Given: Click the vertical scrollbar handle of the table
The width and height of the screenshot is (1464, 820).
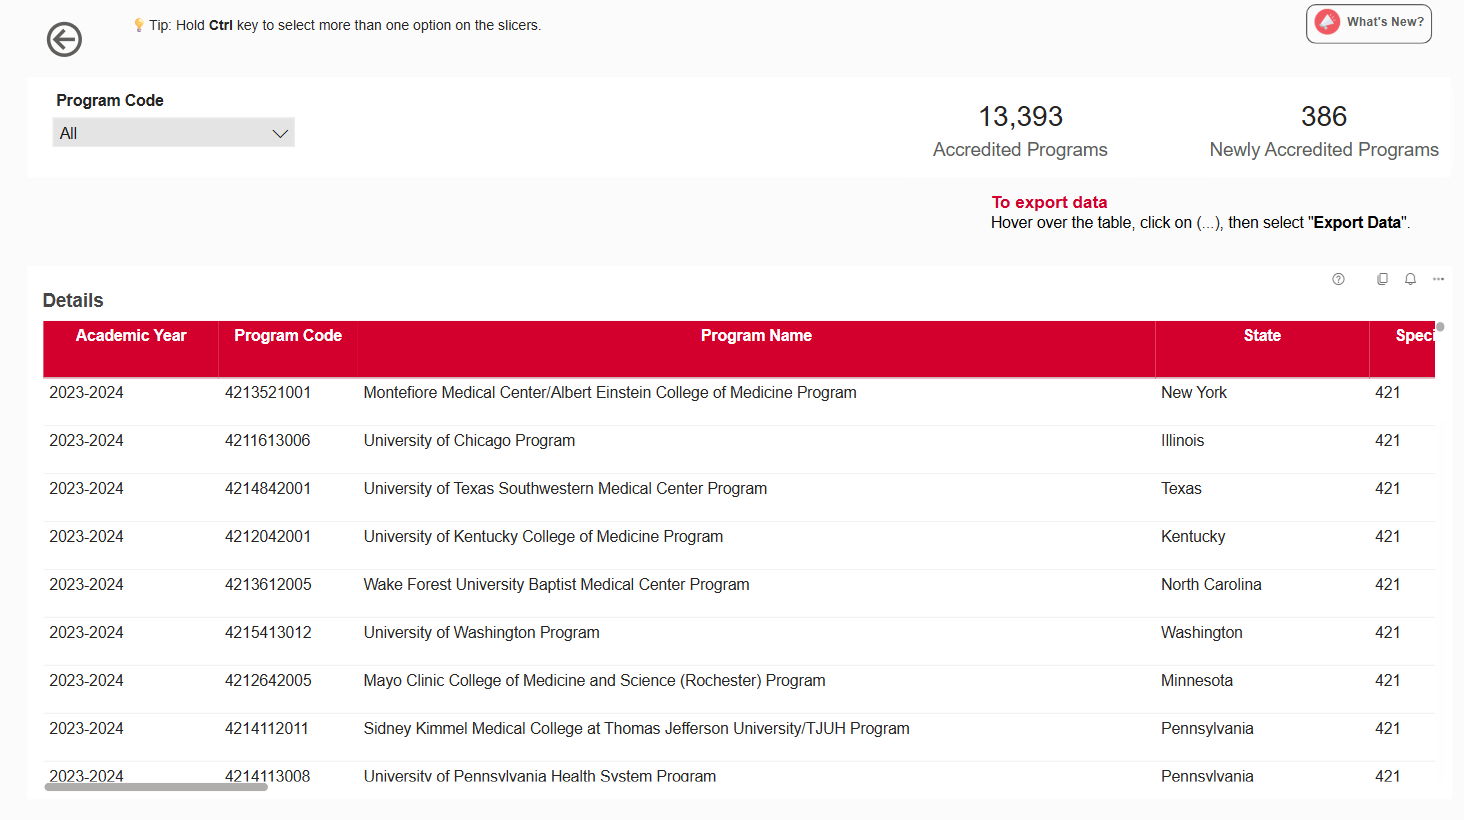Looking at the screenshot, I should pyautogui.click(x=1440, y=327).
